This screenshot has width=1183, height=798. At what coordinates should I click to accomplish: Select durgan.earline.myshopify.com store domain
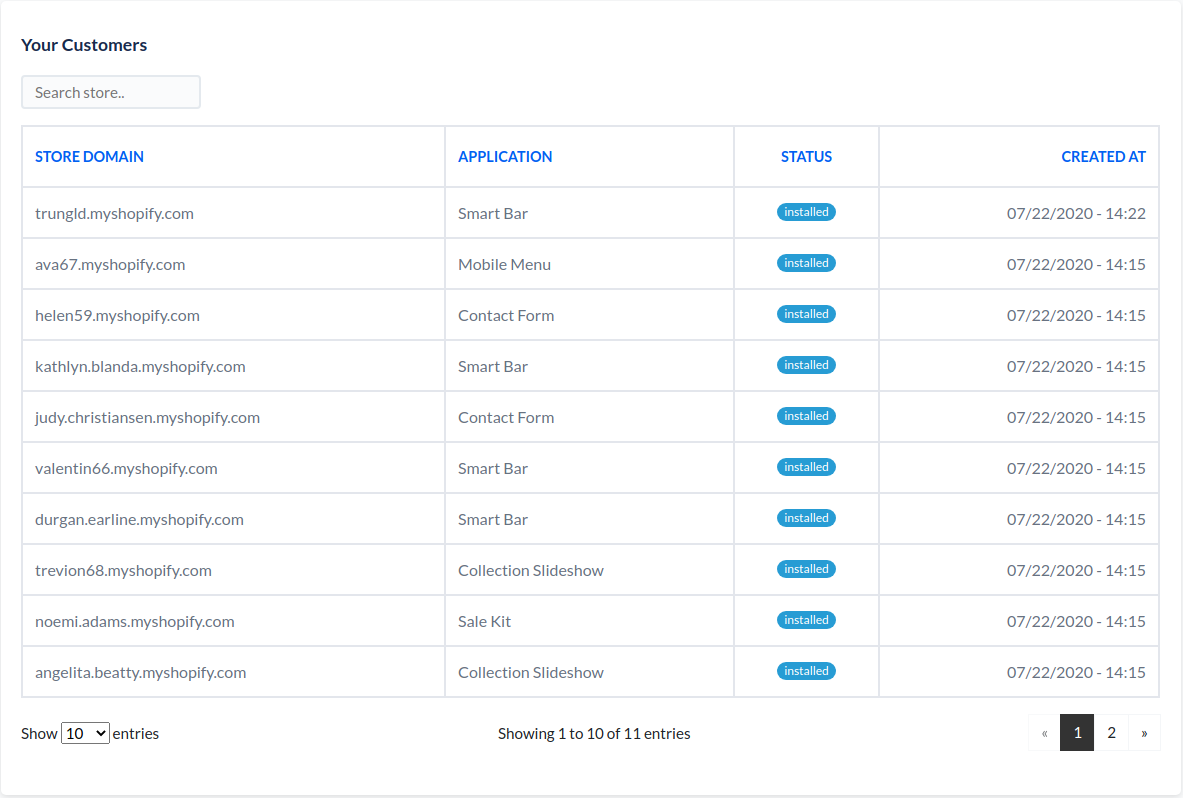pos(139,520)
